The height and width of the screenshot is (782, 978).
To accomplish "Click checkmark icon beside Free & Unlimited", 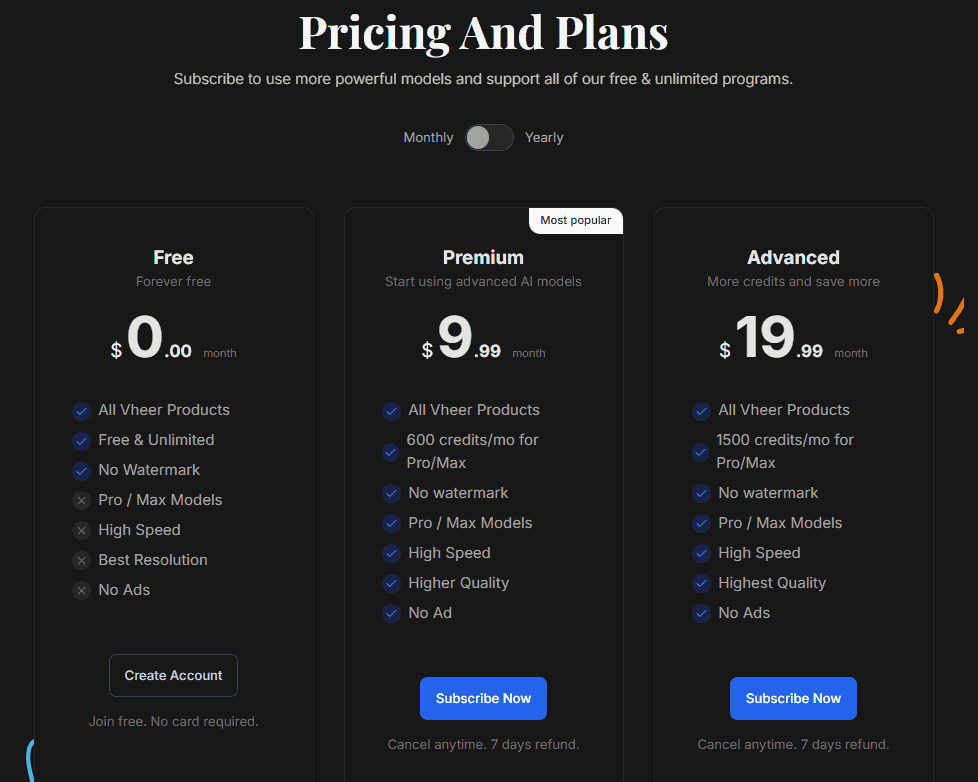I will (82, 440).
